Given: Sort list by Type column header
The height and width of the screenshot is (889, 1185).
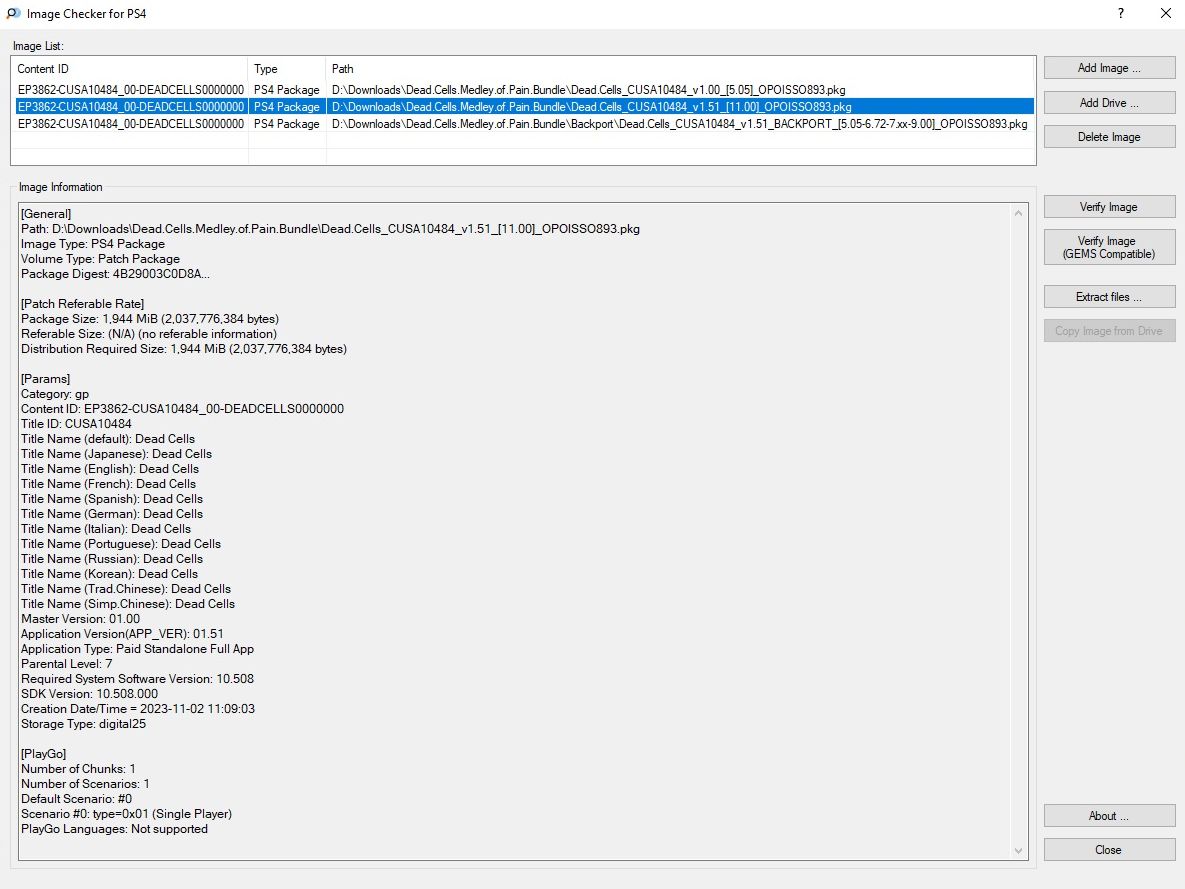Looking at the screenshot, I should [287, 69].
